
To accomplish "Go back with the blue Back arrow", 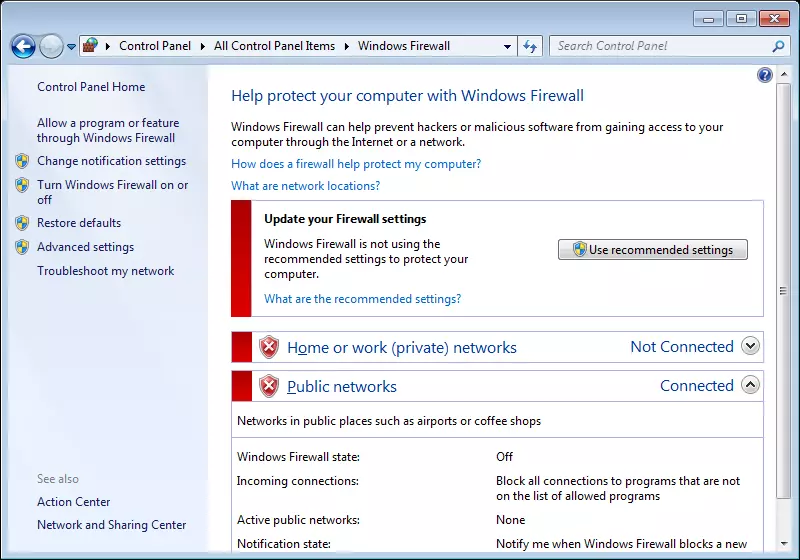I will (x=23, y=47).
